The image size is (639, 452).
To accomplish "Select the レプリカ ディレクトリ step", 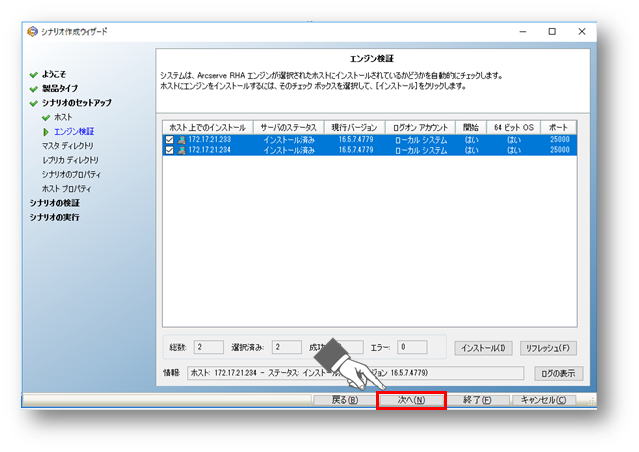I will click(x=70, y=160).
